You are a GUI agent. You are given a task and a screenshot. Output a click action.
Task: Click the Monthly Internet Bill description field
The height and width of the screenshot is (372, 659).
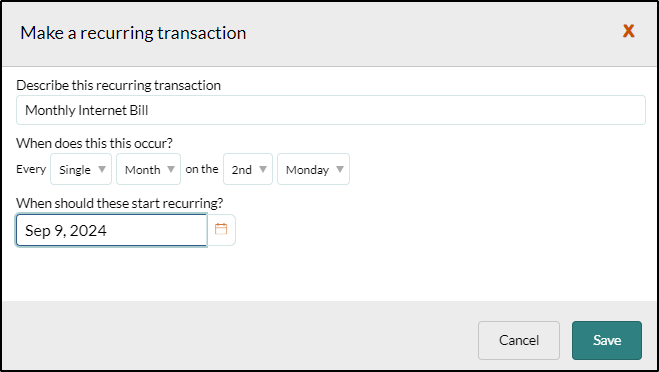tap(331, 110)
